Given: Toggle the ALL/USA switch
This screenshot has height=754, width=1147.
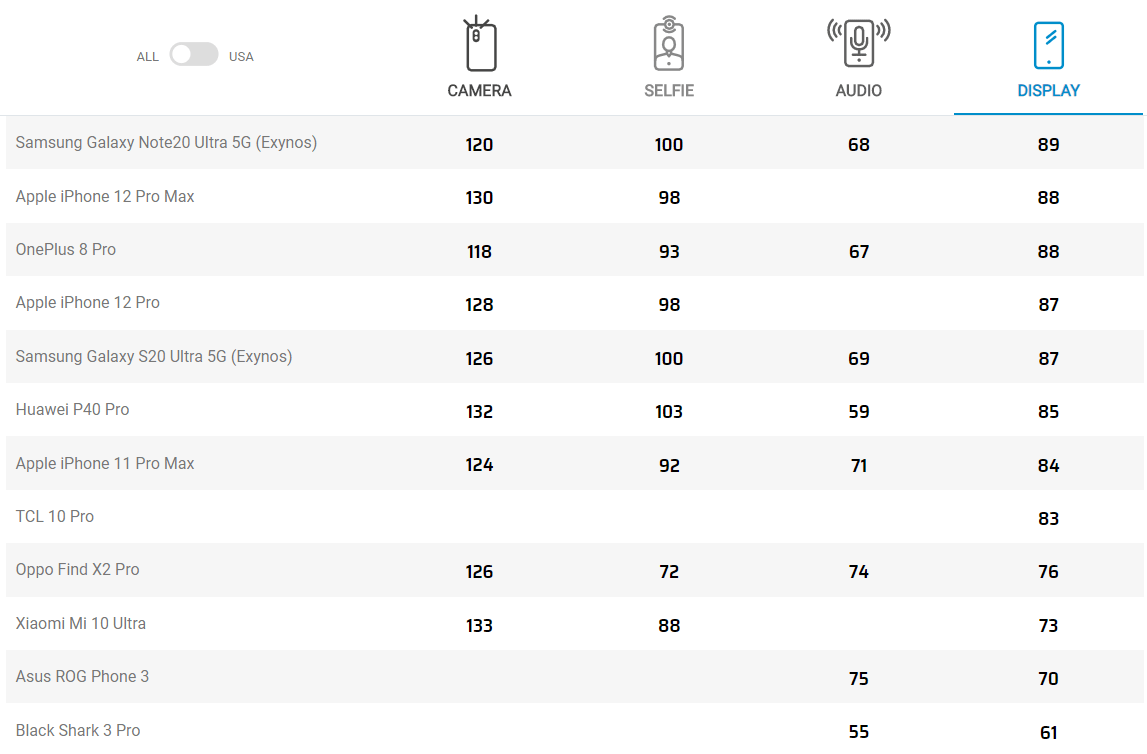Looking at the screenshot, I should [x=194, y=55].
